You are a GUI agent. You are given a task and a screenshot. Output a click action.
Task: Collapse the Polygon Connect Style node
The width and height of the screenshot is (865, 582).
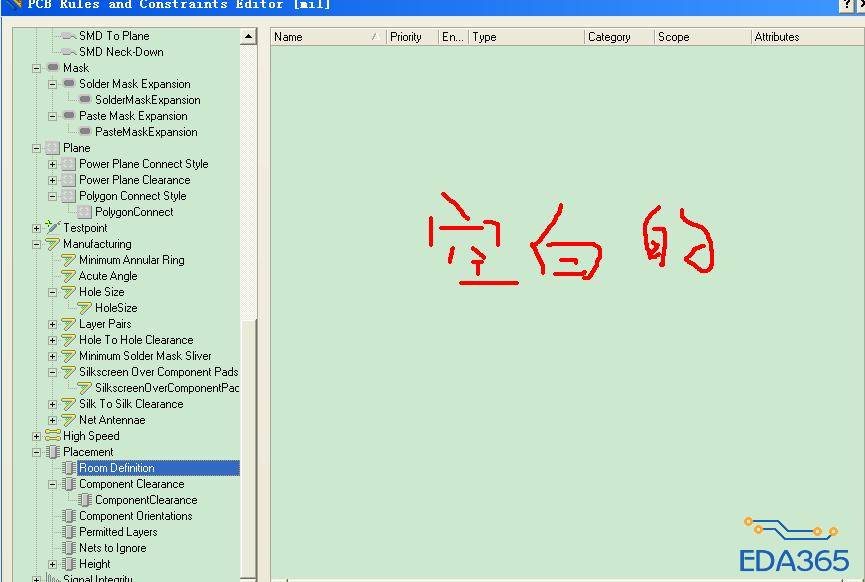[x=52, y=196]
